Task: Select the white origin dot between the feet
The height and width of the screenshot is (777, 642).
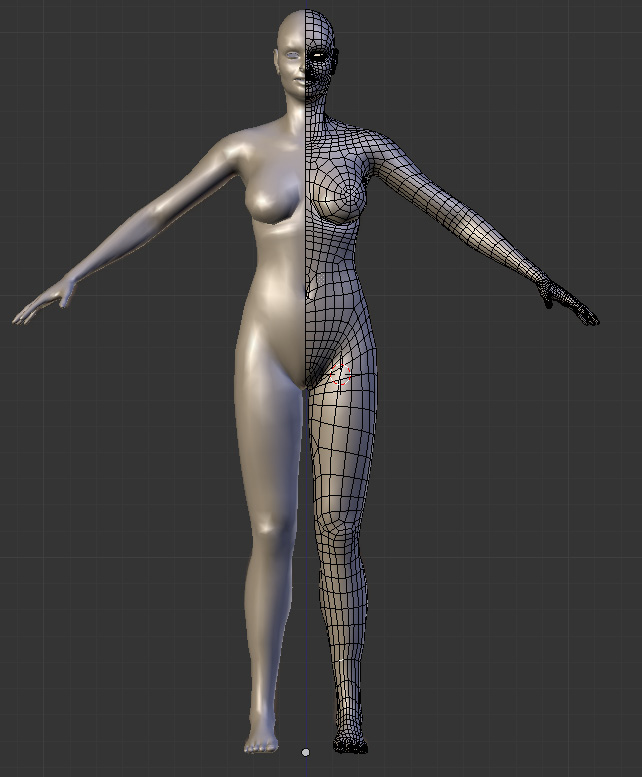Action: [x=306, y=753]
